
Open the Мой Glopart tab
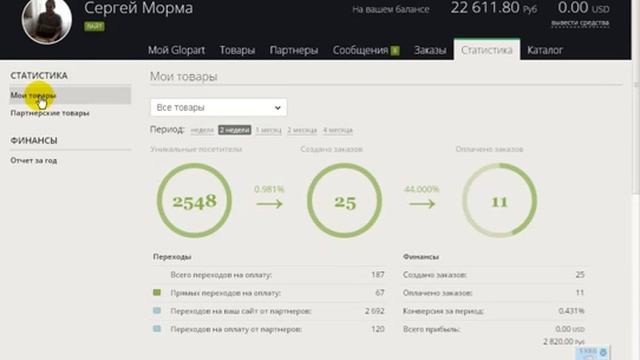(x=176, y=50)
